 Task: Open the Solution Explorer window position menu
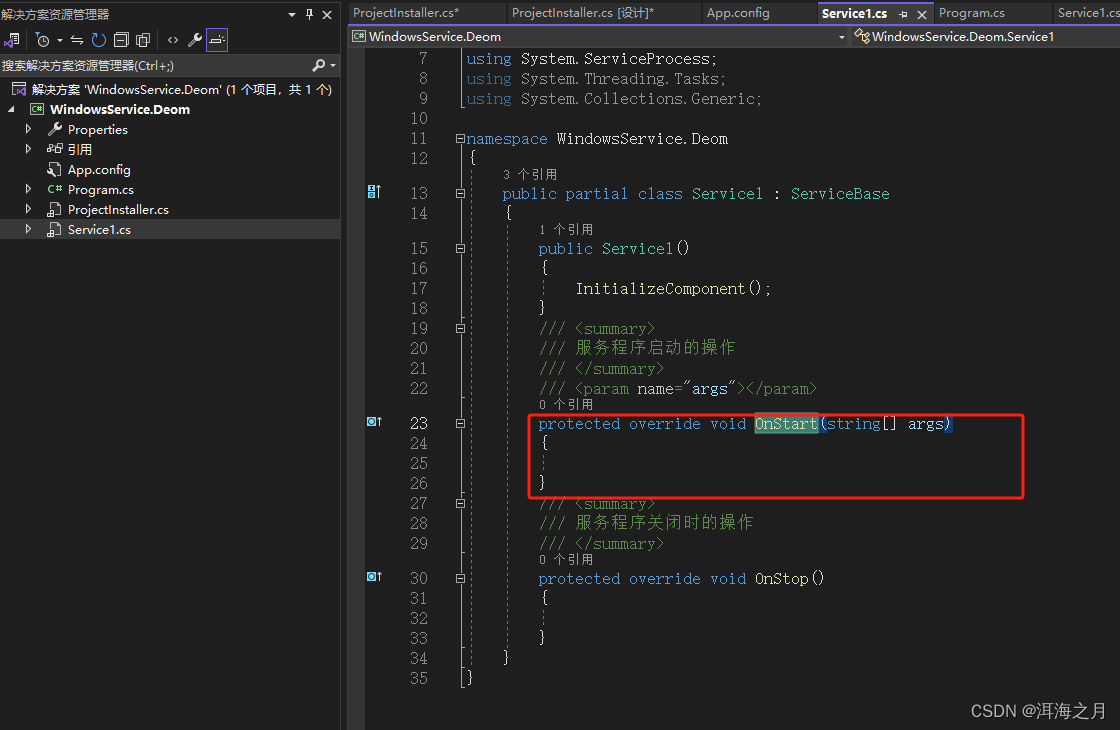pos(291,14)
